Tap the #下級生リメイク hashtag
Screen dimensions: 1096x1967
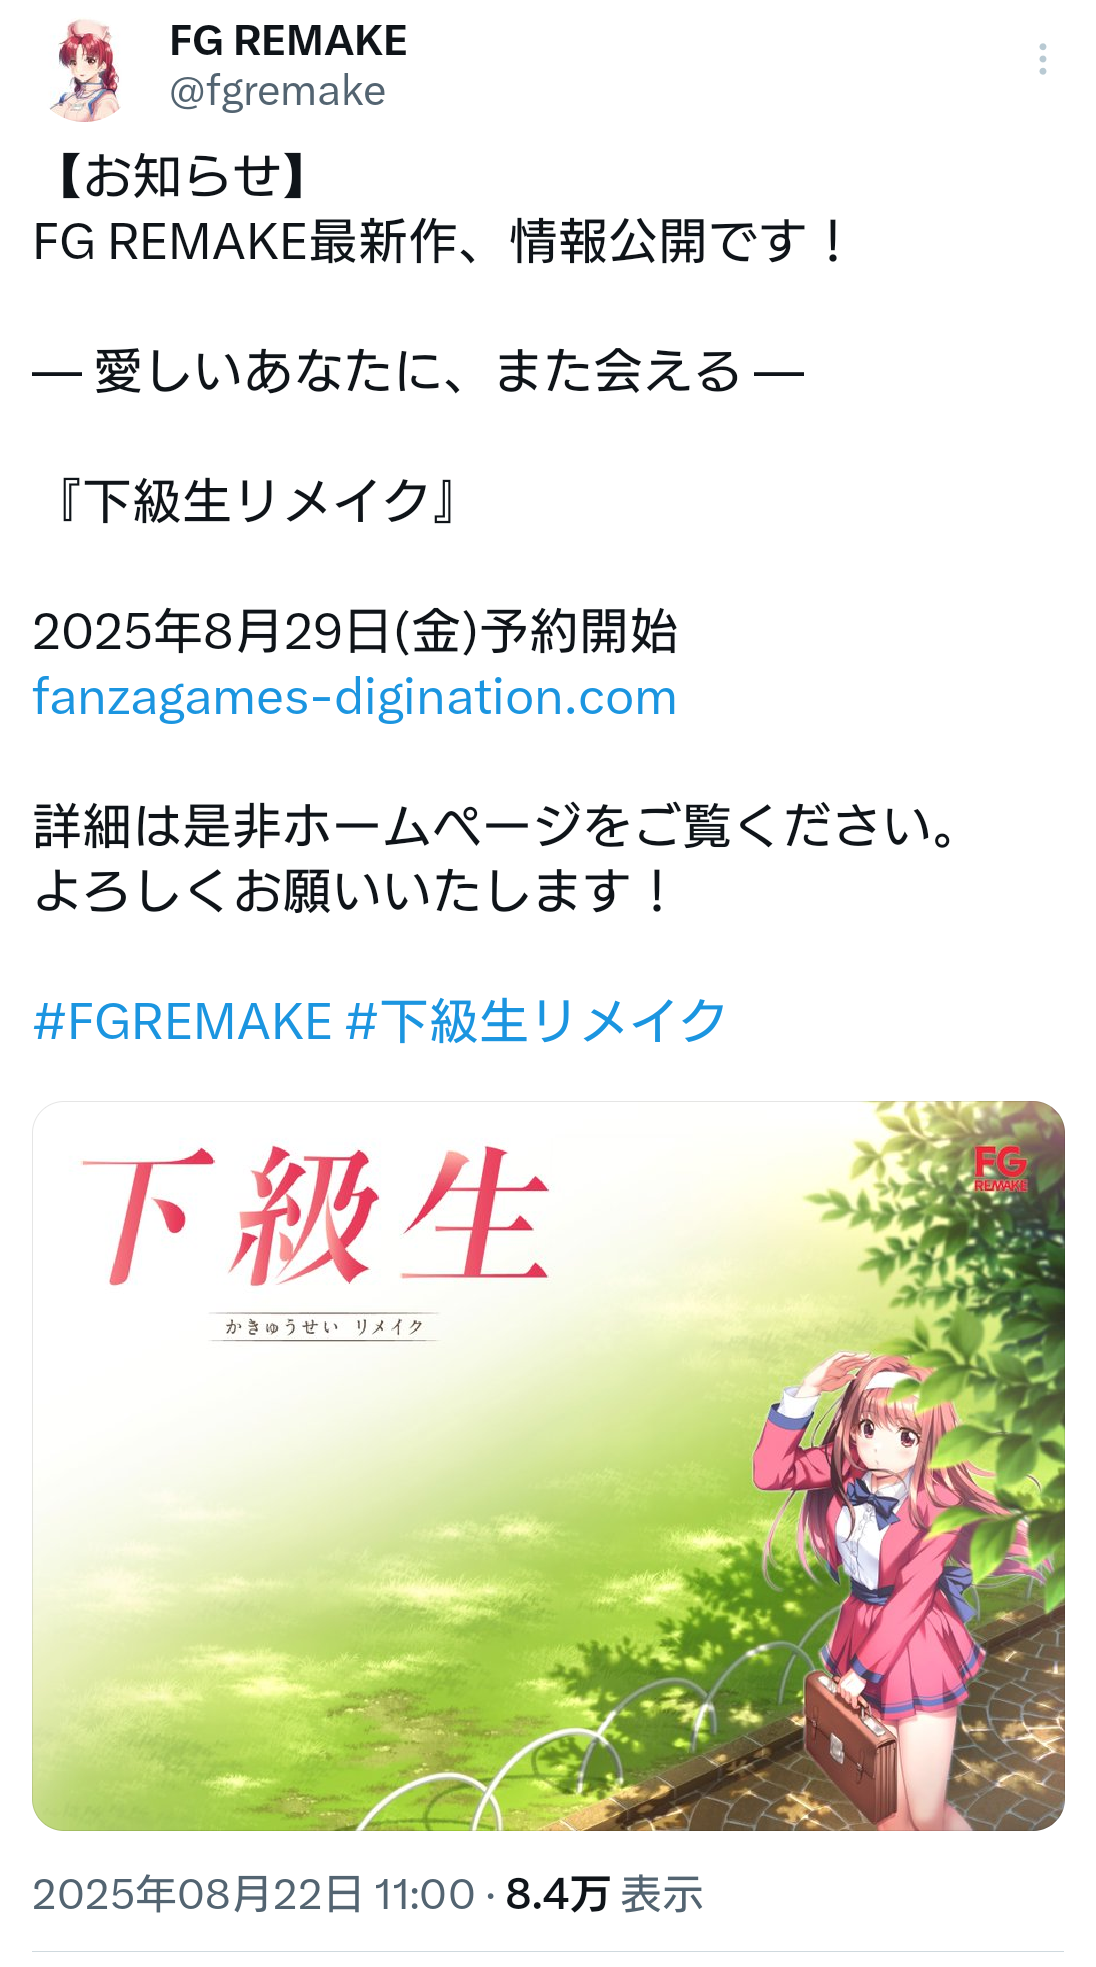(536, 1021)
